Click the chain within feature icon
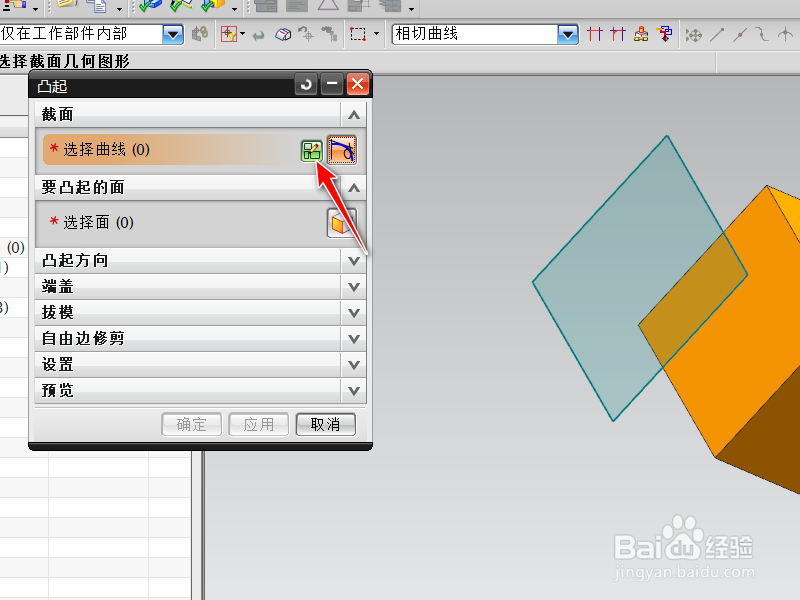This screenshot has height=600, width=800. coord(641,34)
